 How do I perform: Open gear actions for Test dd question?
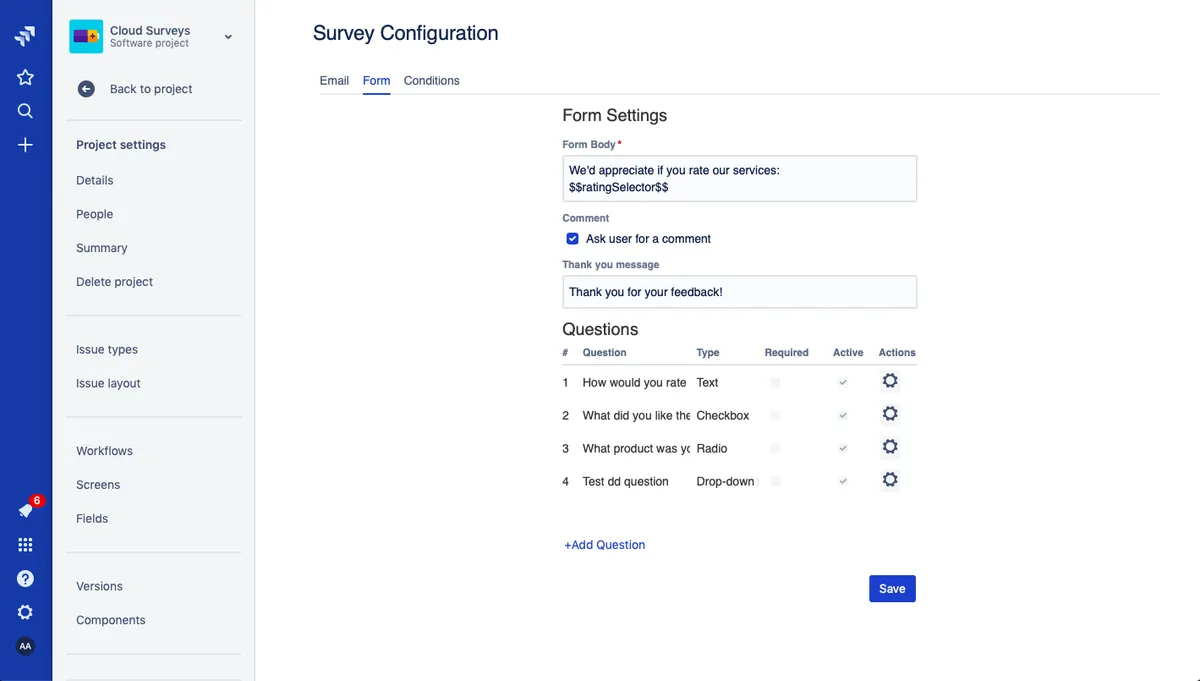click(890, 480)
